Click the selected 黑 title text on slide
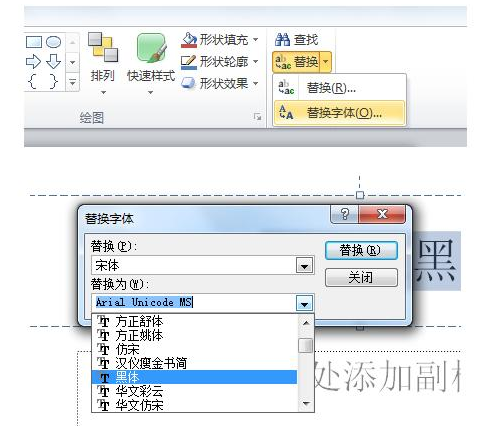 [436, 261]
